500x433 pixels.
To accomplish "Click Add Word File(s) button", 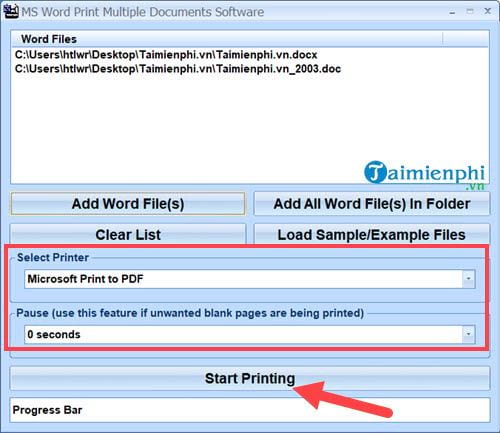I will [x=128, y=204].
